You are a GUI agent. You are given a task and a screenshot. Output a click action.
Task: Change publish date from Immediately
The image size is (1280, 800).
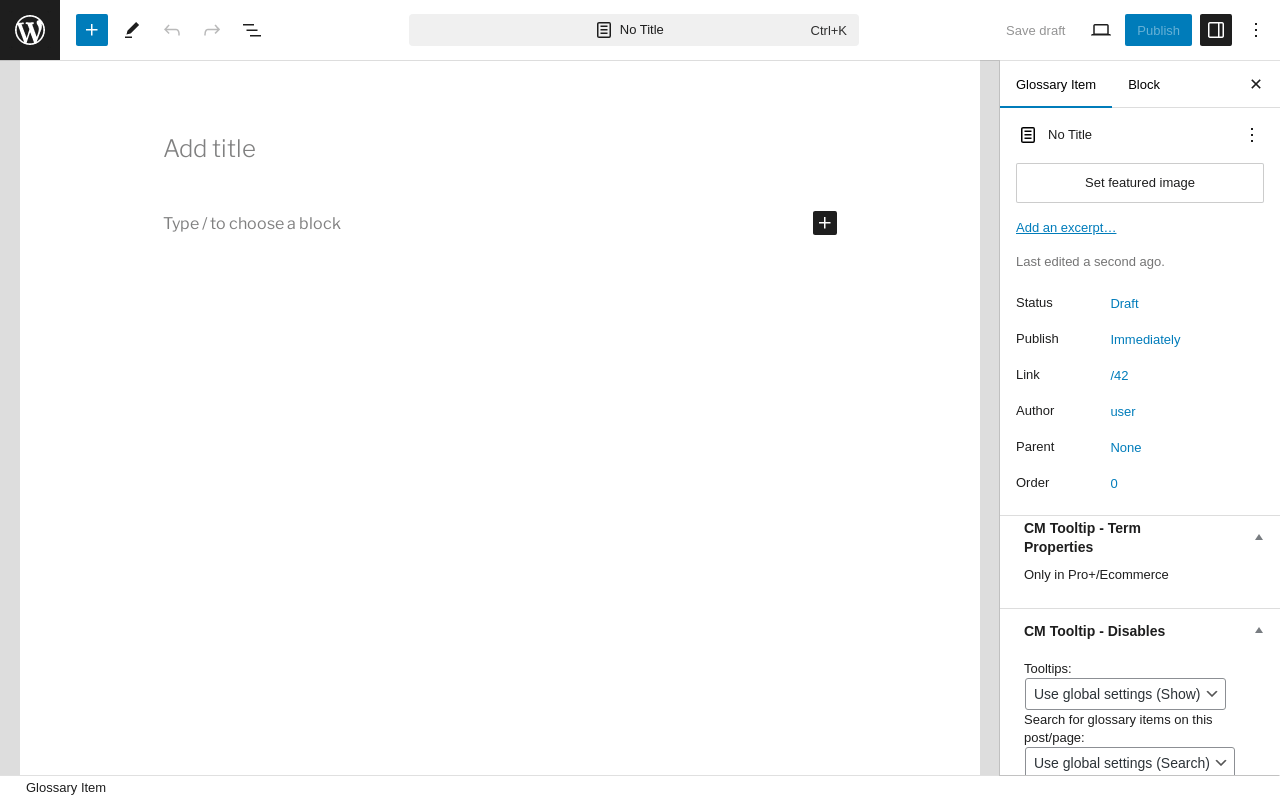point(1145,340)
